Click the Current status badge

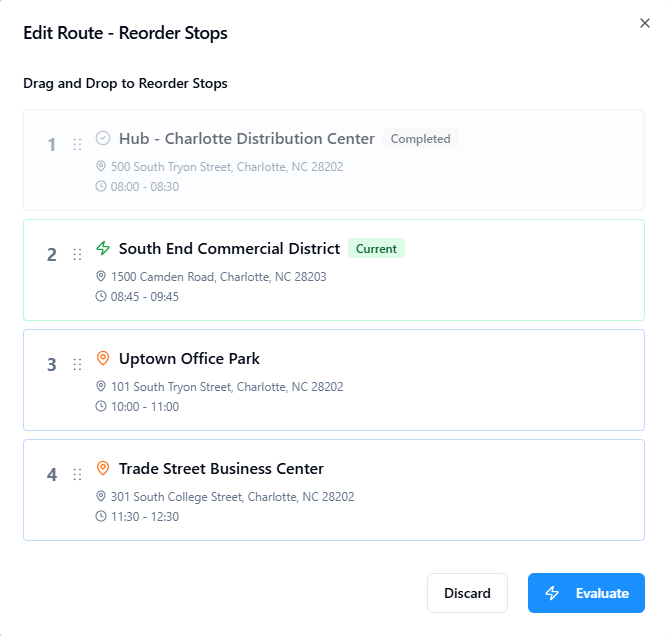click(x=376, y=249)
